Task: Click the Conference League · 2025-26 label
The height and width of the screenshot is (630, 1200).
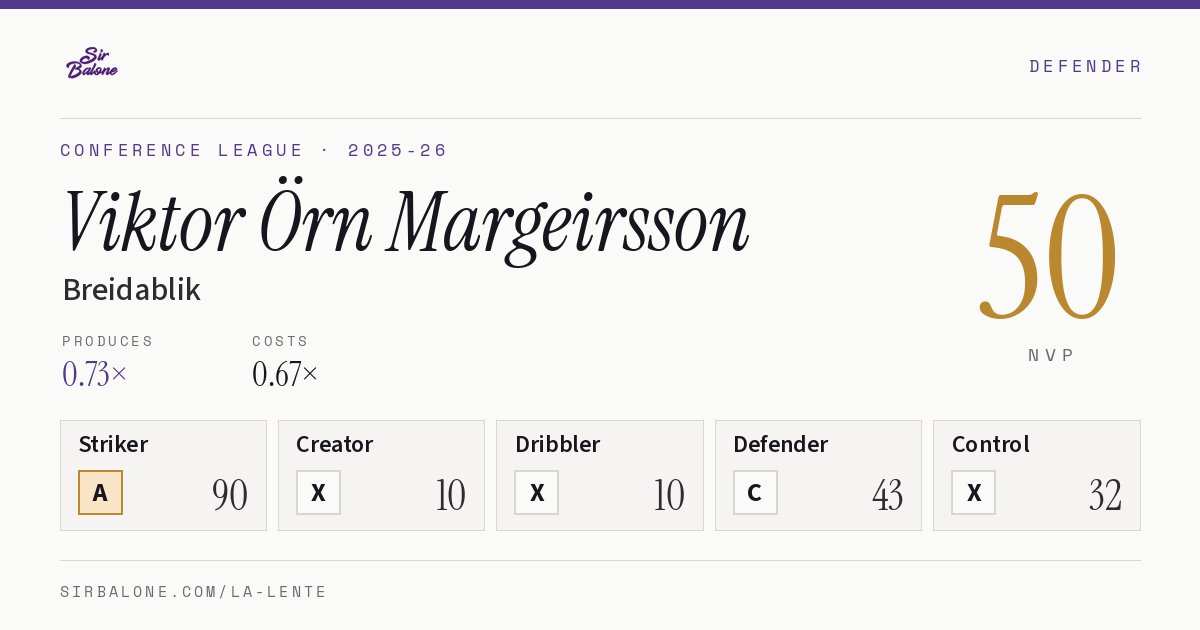Action: 254,150
